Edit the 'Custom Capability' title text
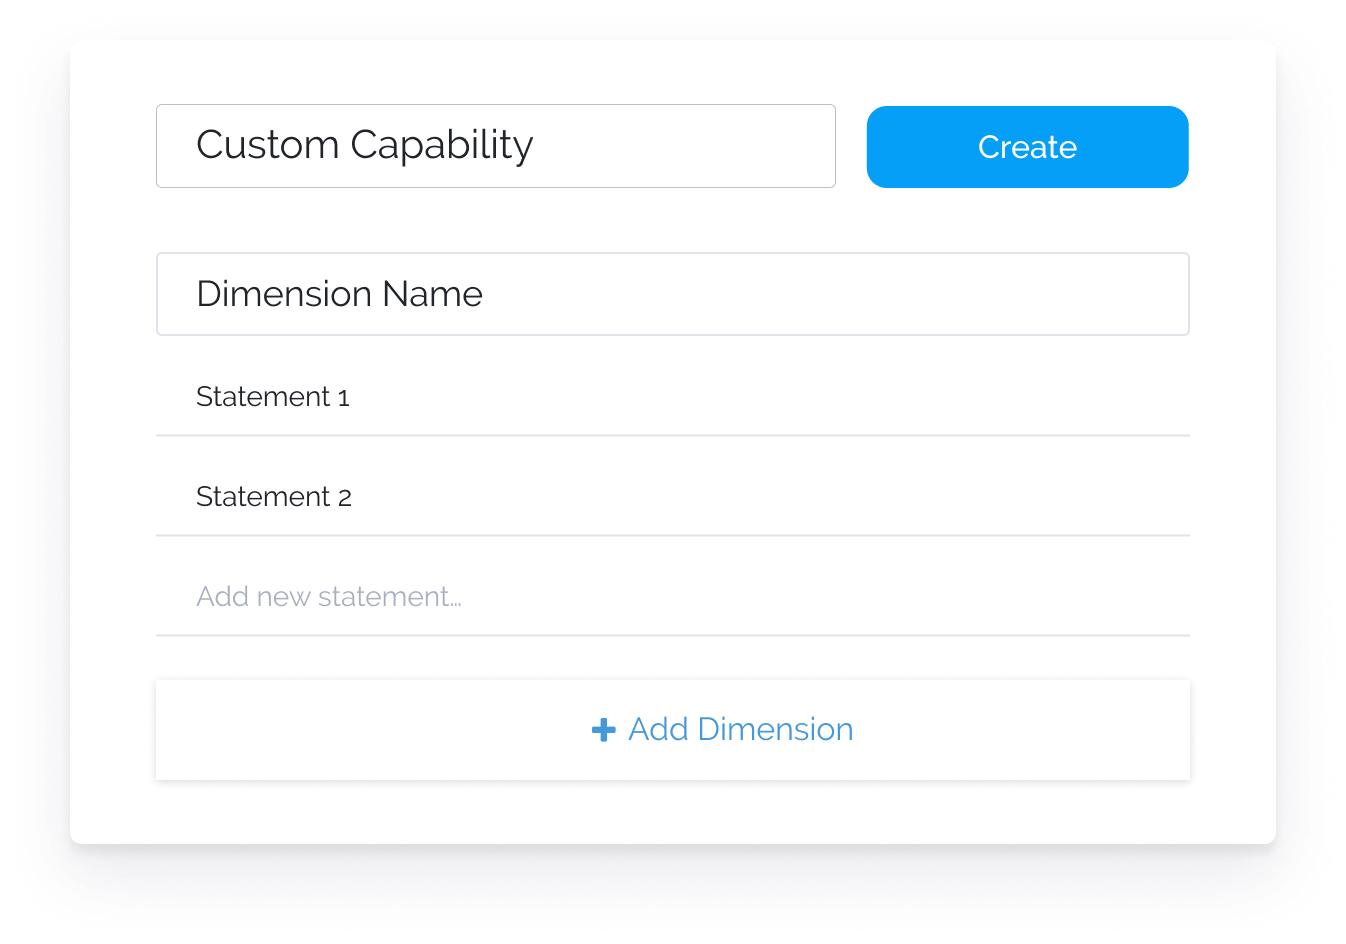 point(365,146)
